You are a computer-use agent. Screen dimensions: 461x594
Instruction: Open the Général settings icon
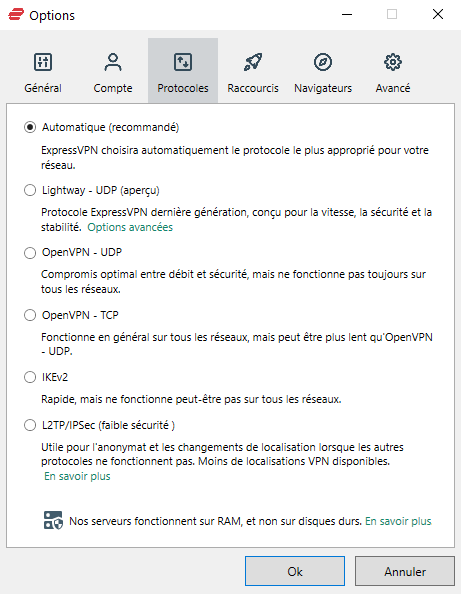click(43, 62)
